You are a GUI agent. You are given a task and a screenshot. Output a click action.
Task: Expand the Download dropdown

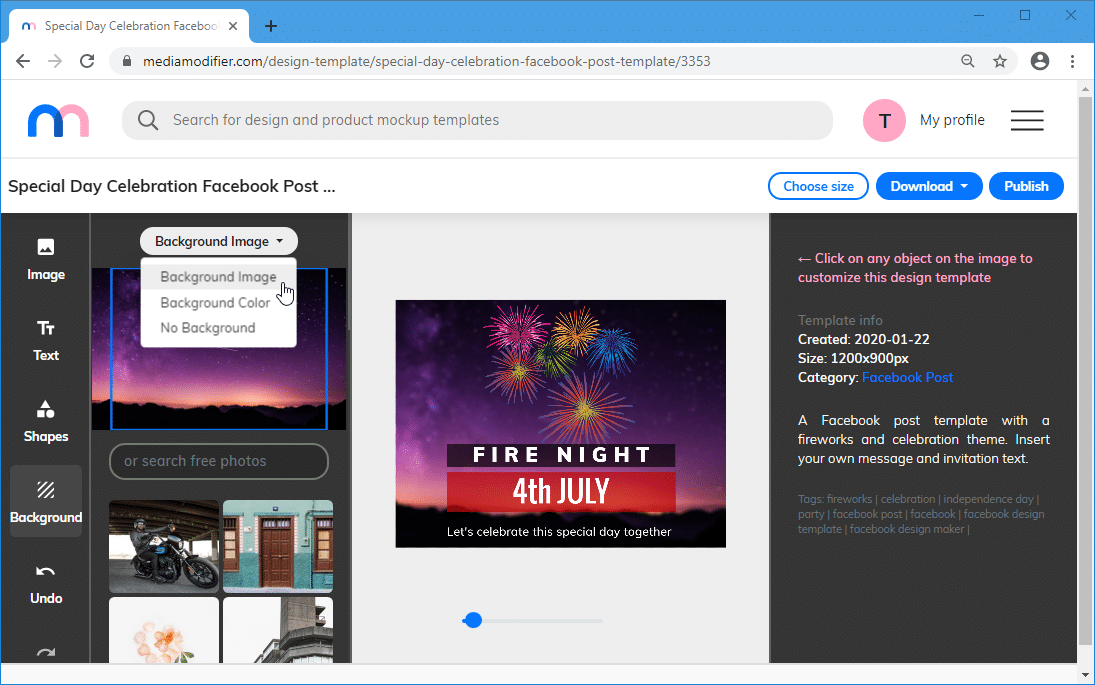click(x=929, y=186)
